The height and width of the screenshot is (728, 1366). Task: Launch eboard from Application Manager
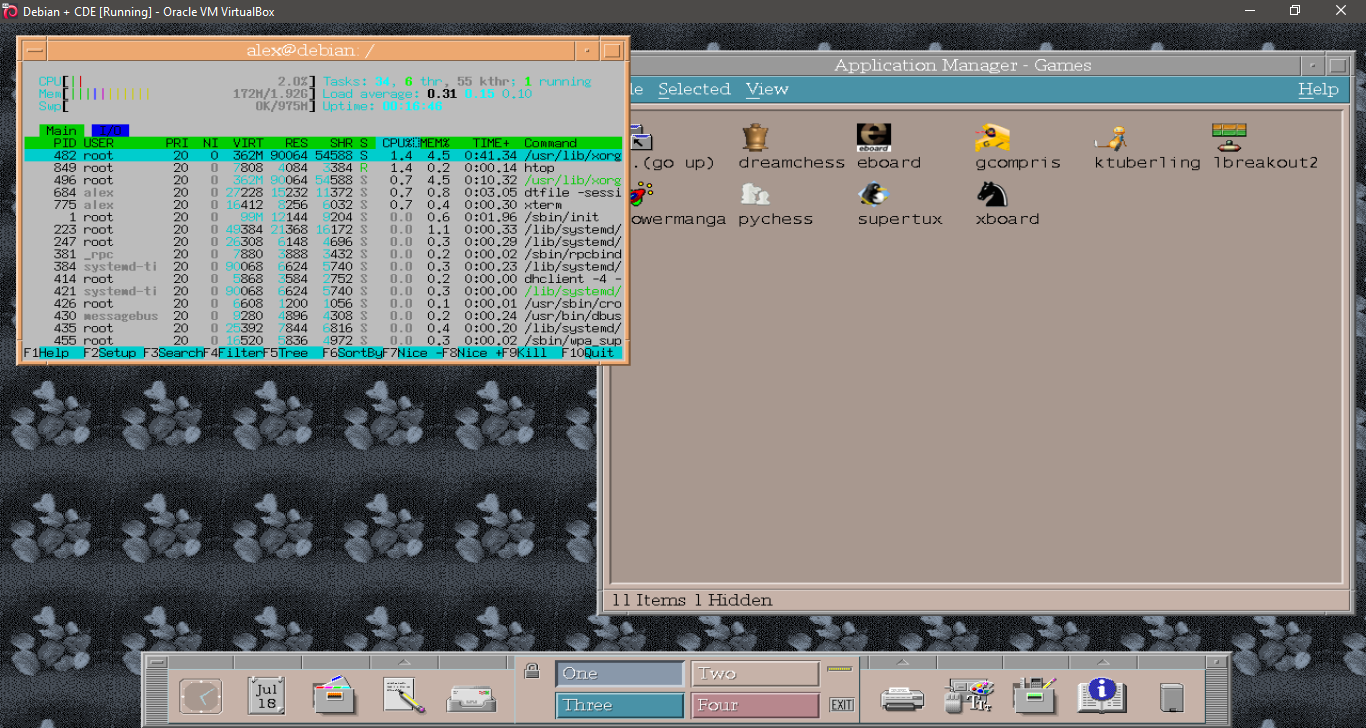[873, 137]
